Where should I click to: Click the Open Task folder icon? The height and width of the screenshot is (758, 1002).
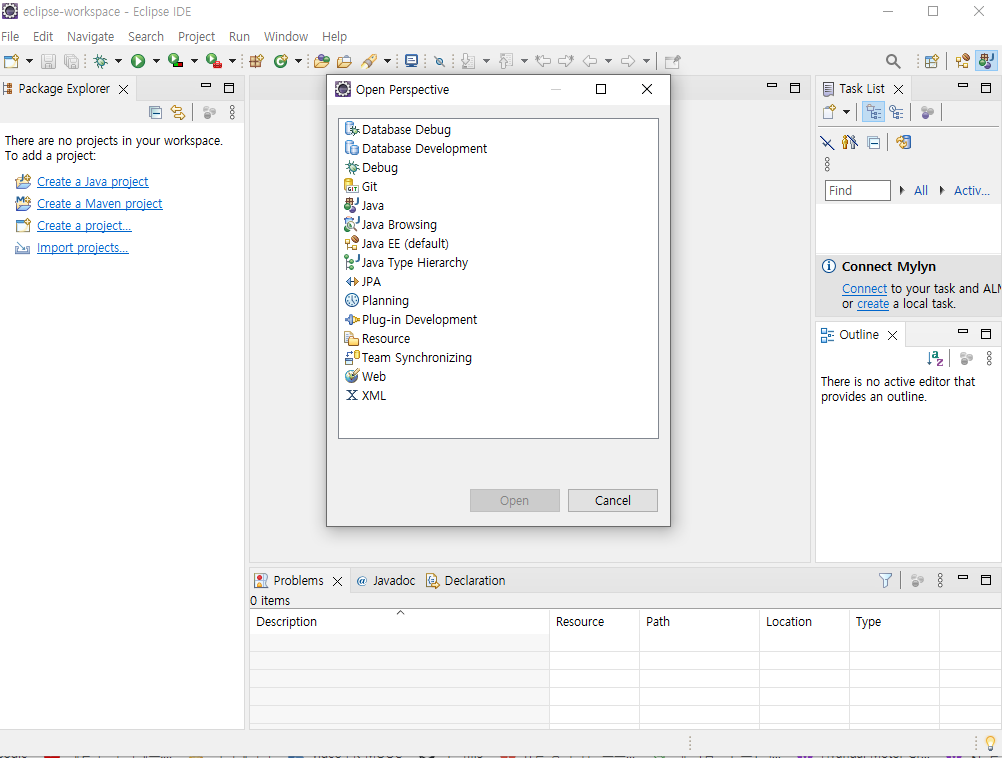coord(344,61)
